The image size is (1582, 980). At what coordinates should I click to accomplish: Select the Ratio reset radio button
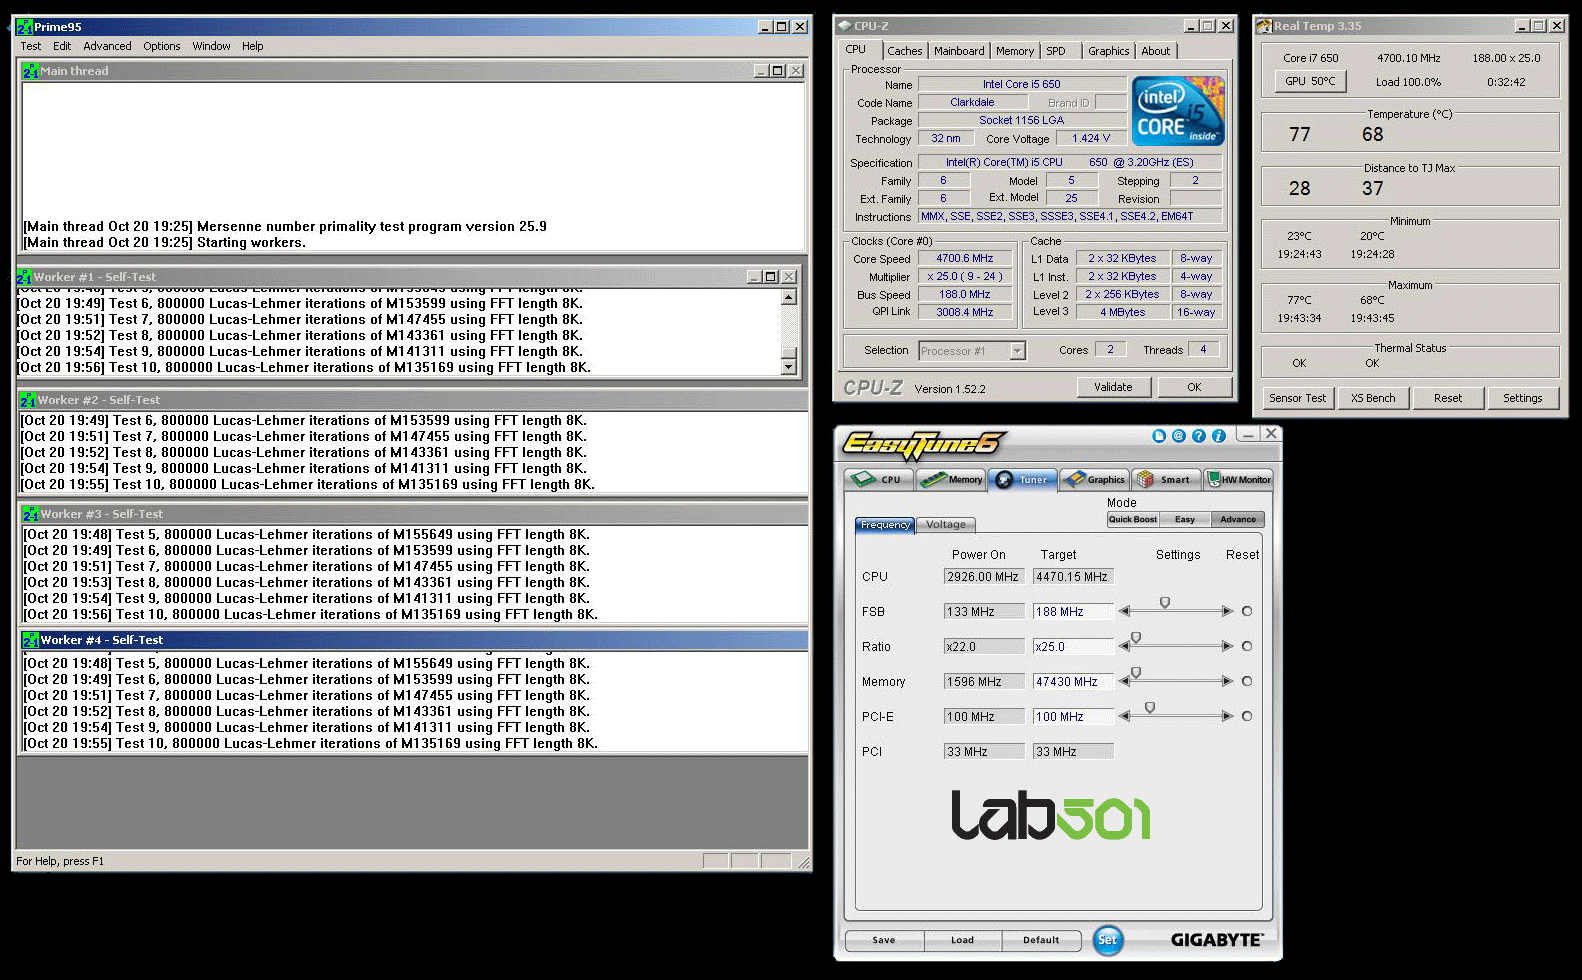1247,646
